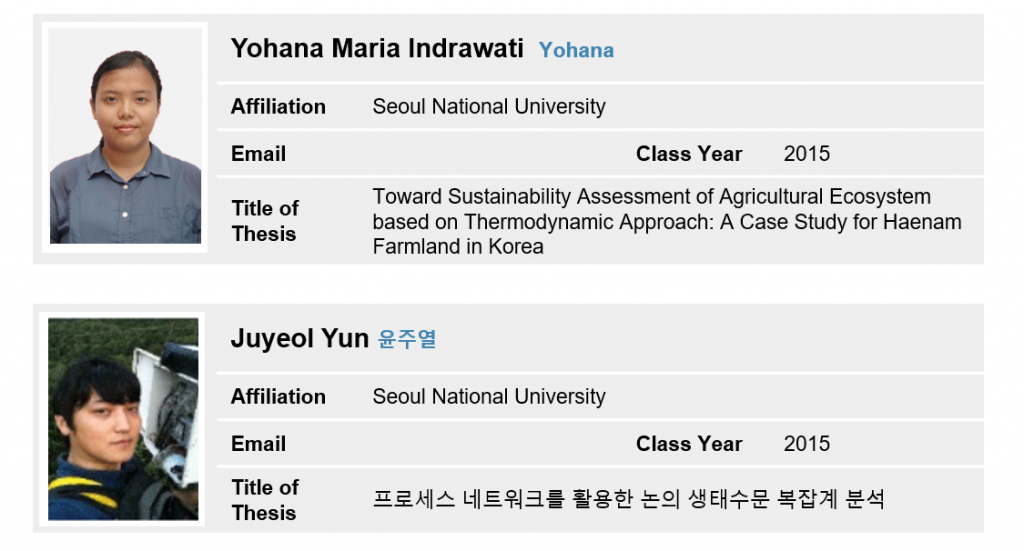
Task: Click the Title of Thesis label in Yohana's card
Action: (x=265, y=221)
